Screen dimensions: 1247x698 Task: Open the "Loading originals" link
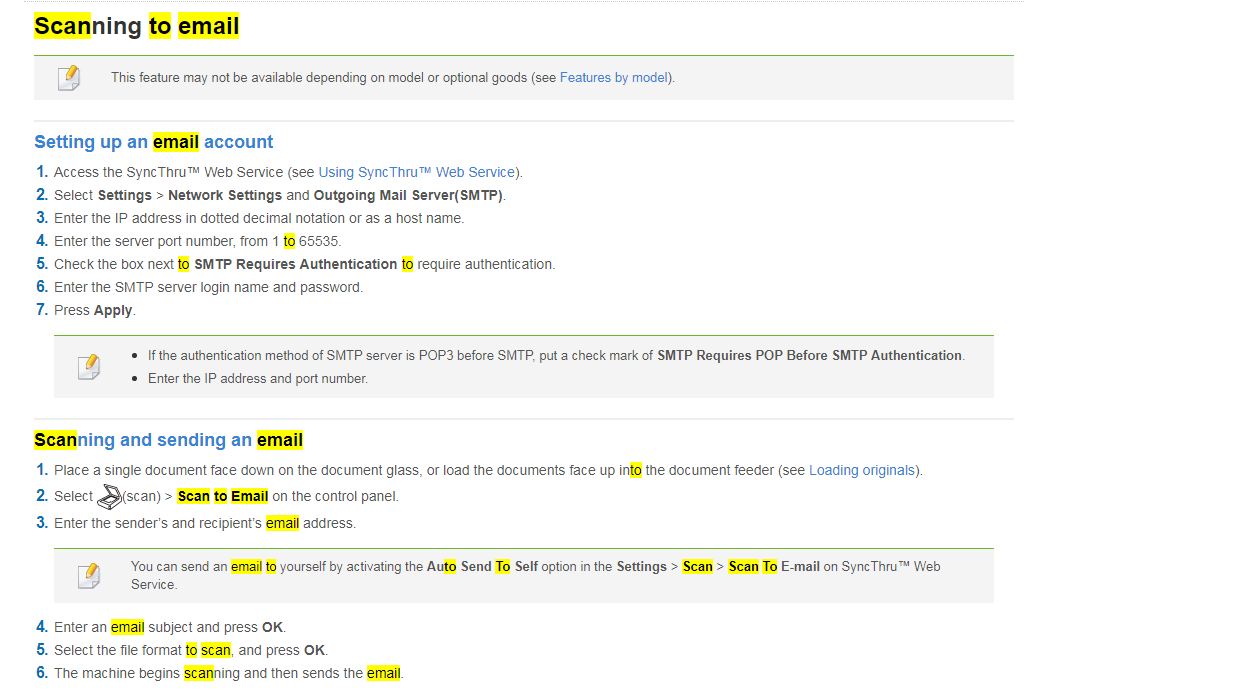click(x=861, y=470)
